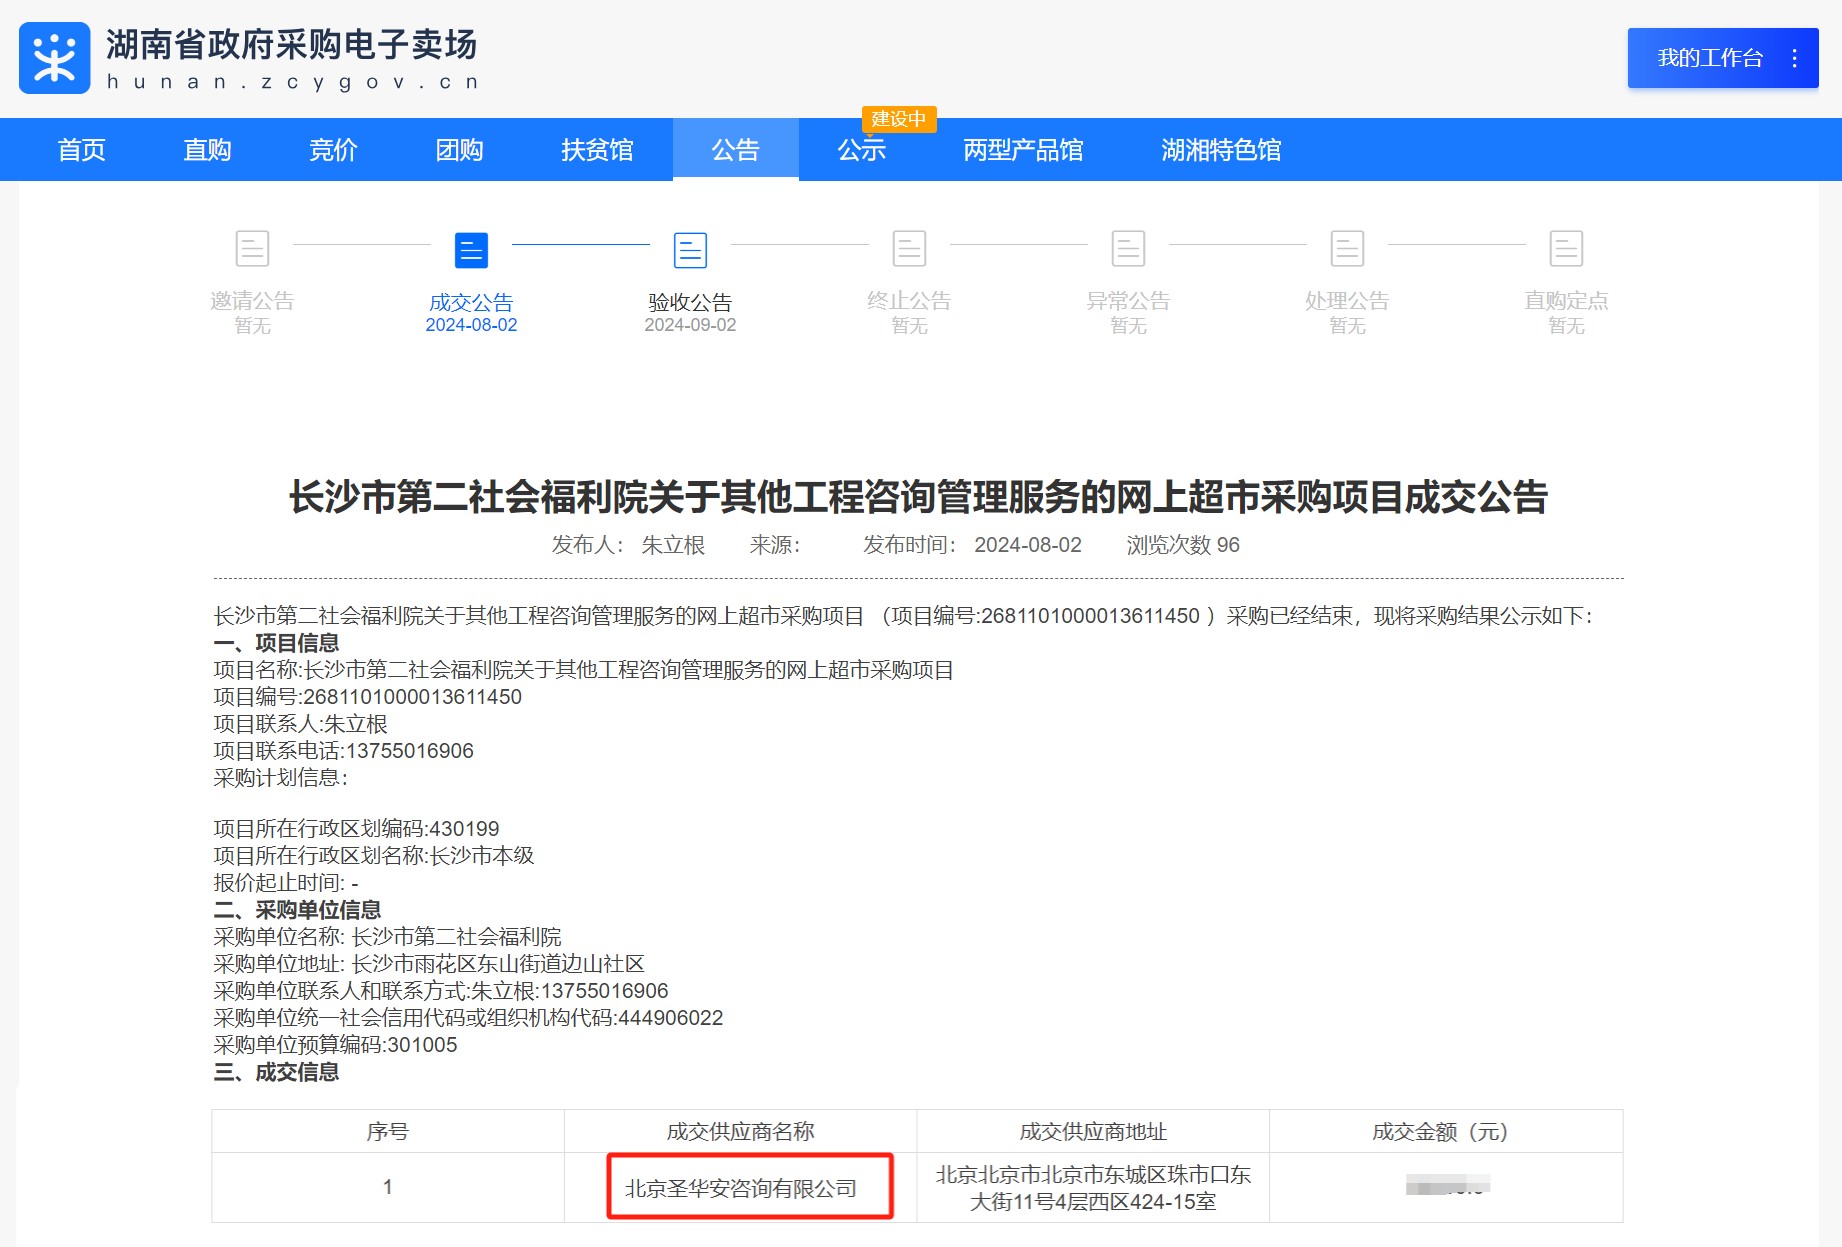Click the 直购定点 document icon
The image size is (1842, 1247).
pyautogui.click(x=1566, y=248)
